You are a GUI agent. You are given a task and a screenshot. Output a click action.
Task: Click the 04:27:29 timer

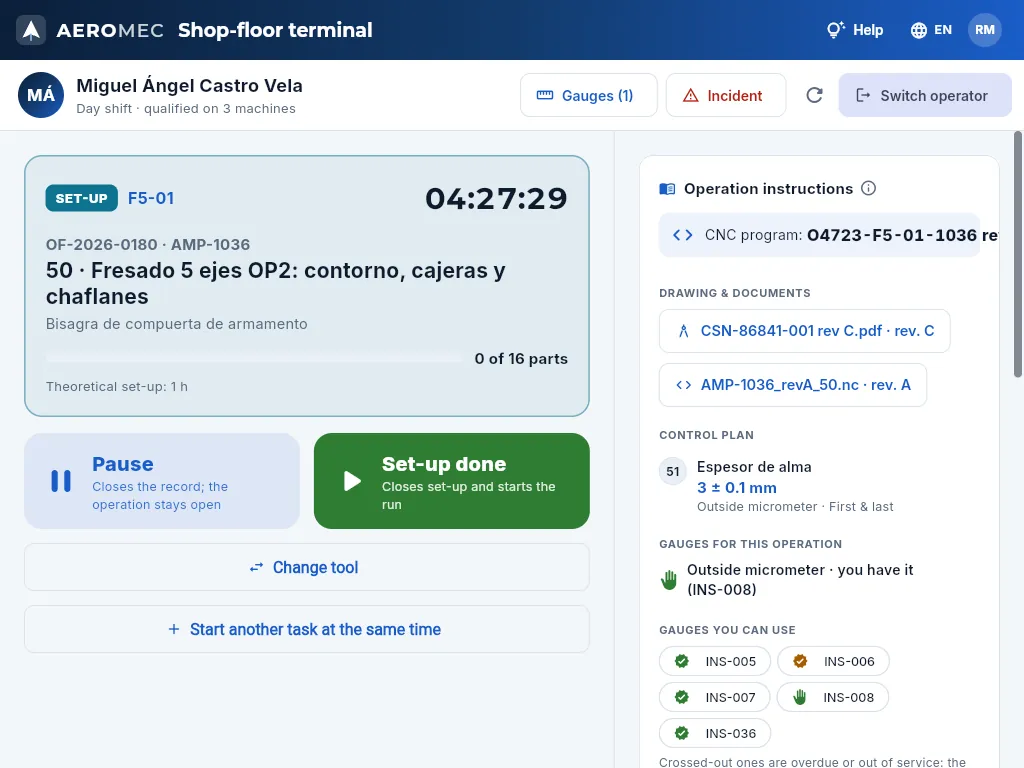click(x=496, y=199)
